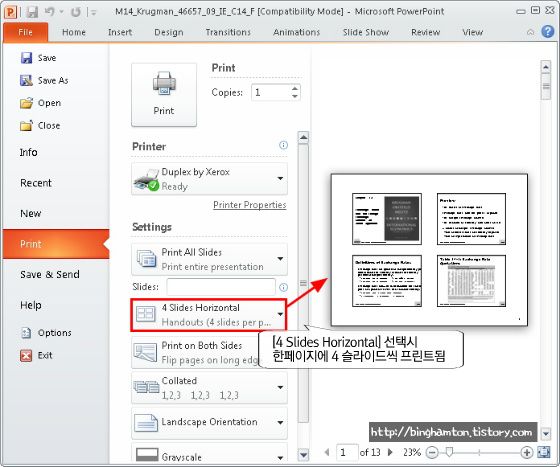Open the Save & Send section
This screenshot has height=467, width=560.
(x=50, y=275)
